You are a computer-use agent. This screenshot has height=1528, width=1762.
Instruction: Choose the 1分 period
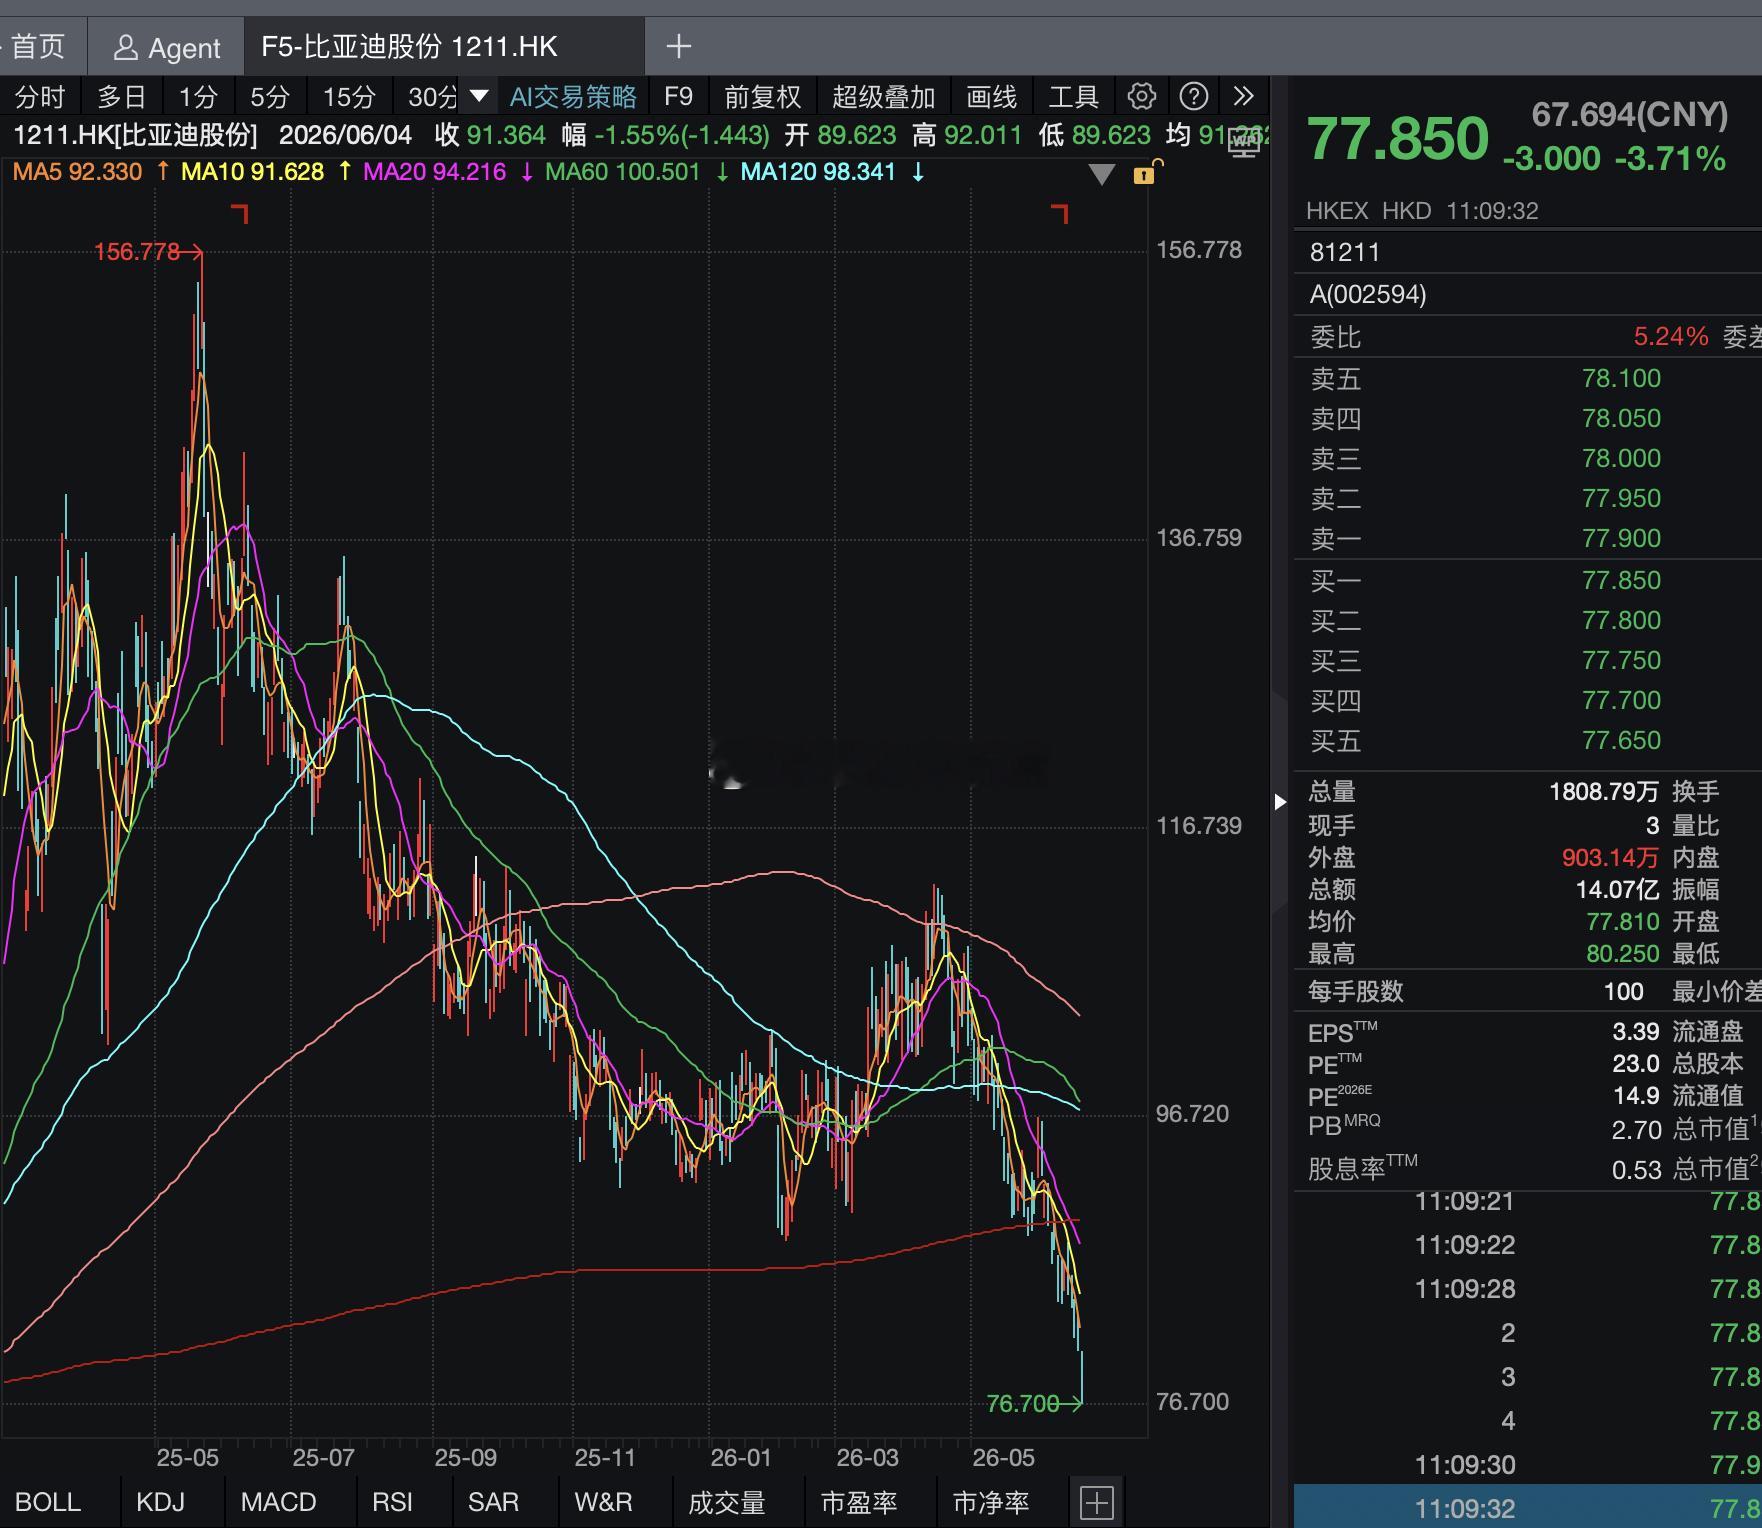point(198,97)
